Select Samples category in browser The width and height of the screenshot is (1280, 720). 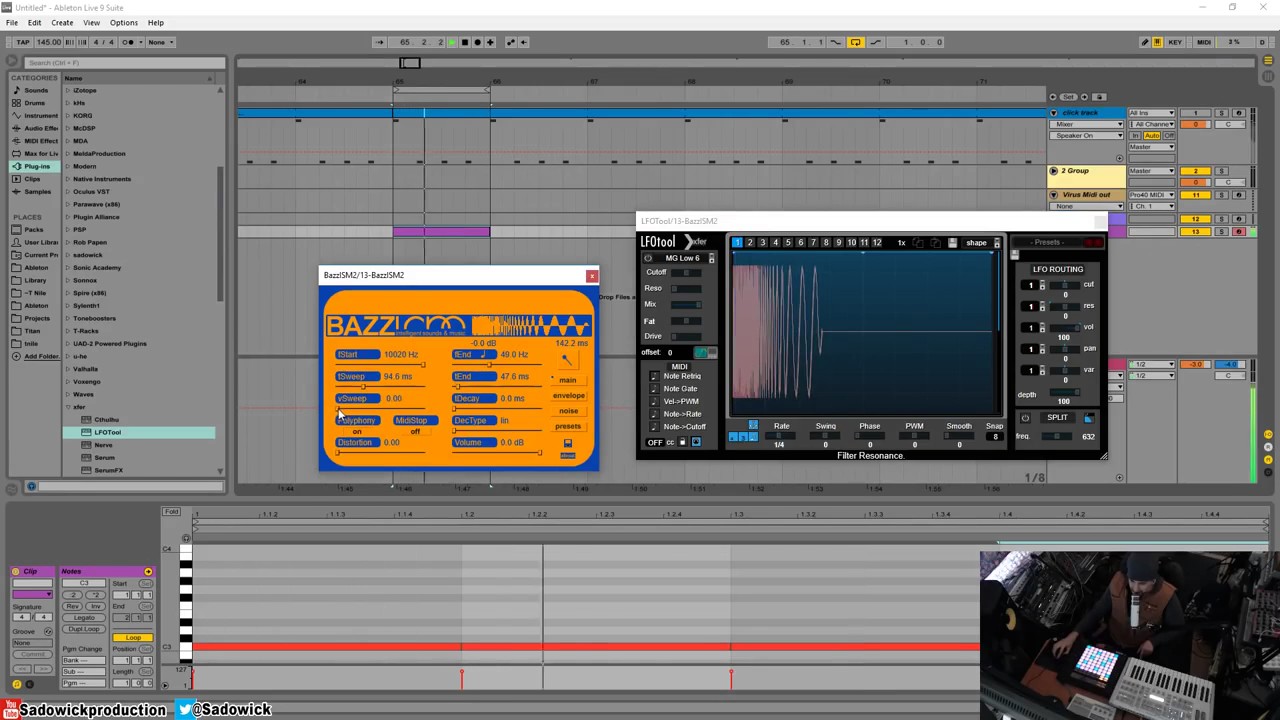(x=35, y=192)
